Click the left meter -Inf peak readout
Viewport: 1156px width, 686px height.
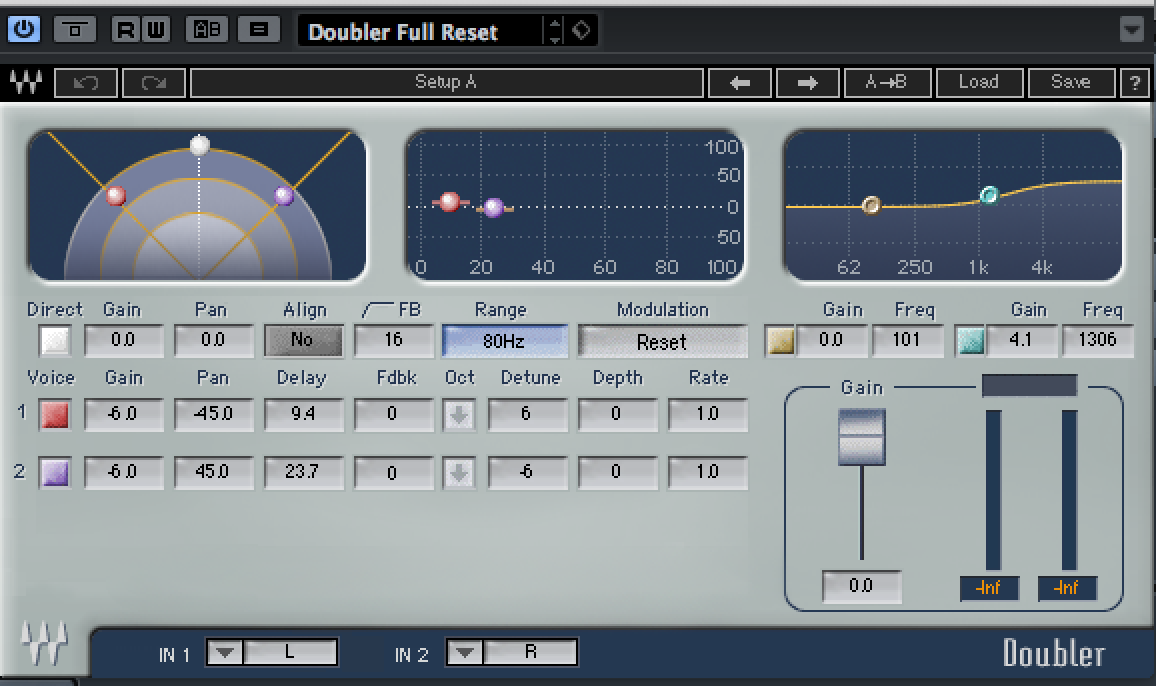989,588
